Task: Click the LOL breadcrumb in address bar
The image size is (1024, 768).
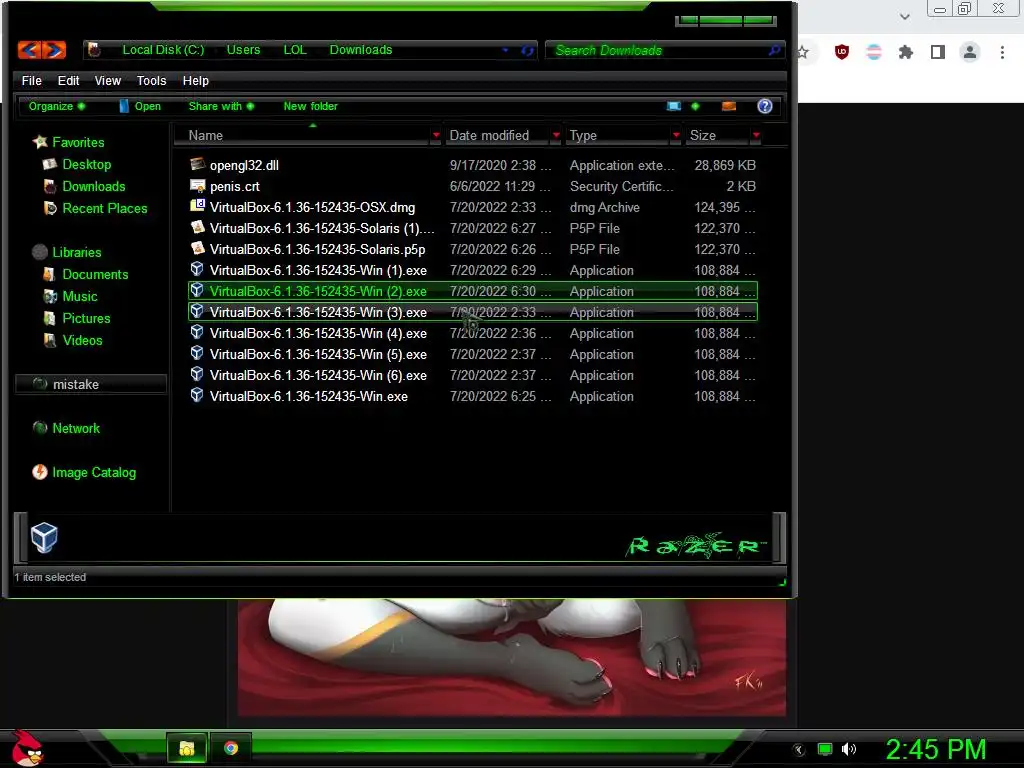Action: 295,50
